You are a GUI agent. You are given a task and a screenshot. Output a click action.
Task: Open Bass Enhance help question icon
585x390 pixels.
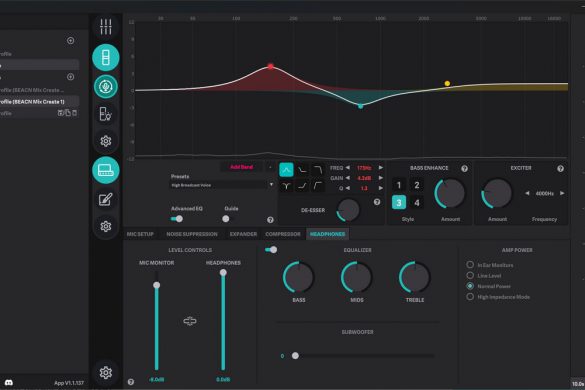point(464,169)
